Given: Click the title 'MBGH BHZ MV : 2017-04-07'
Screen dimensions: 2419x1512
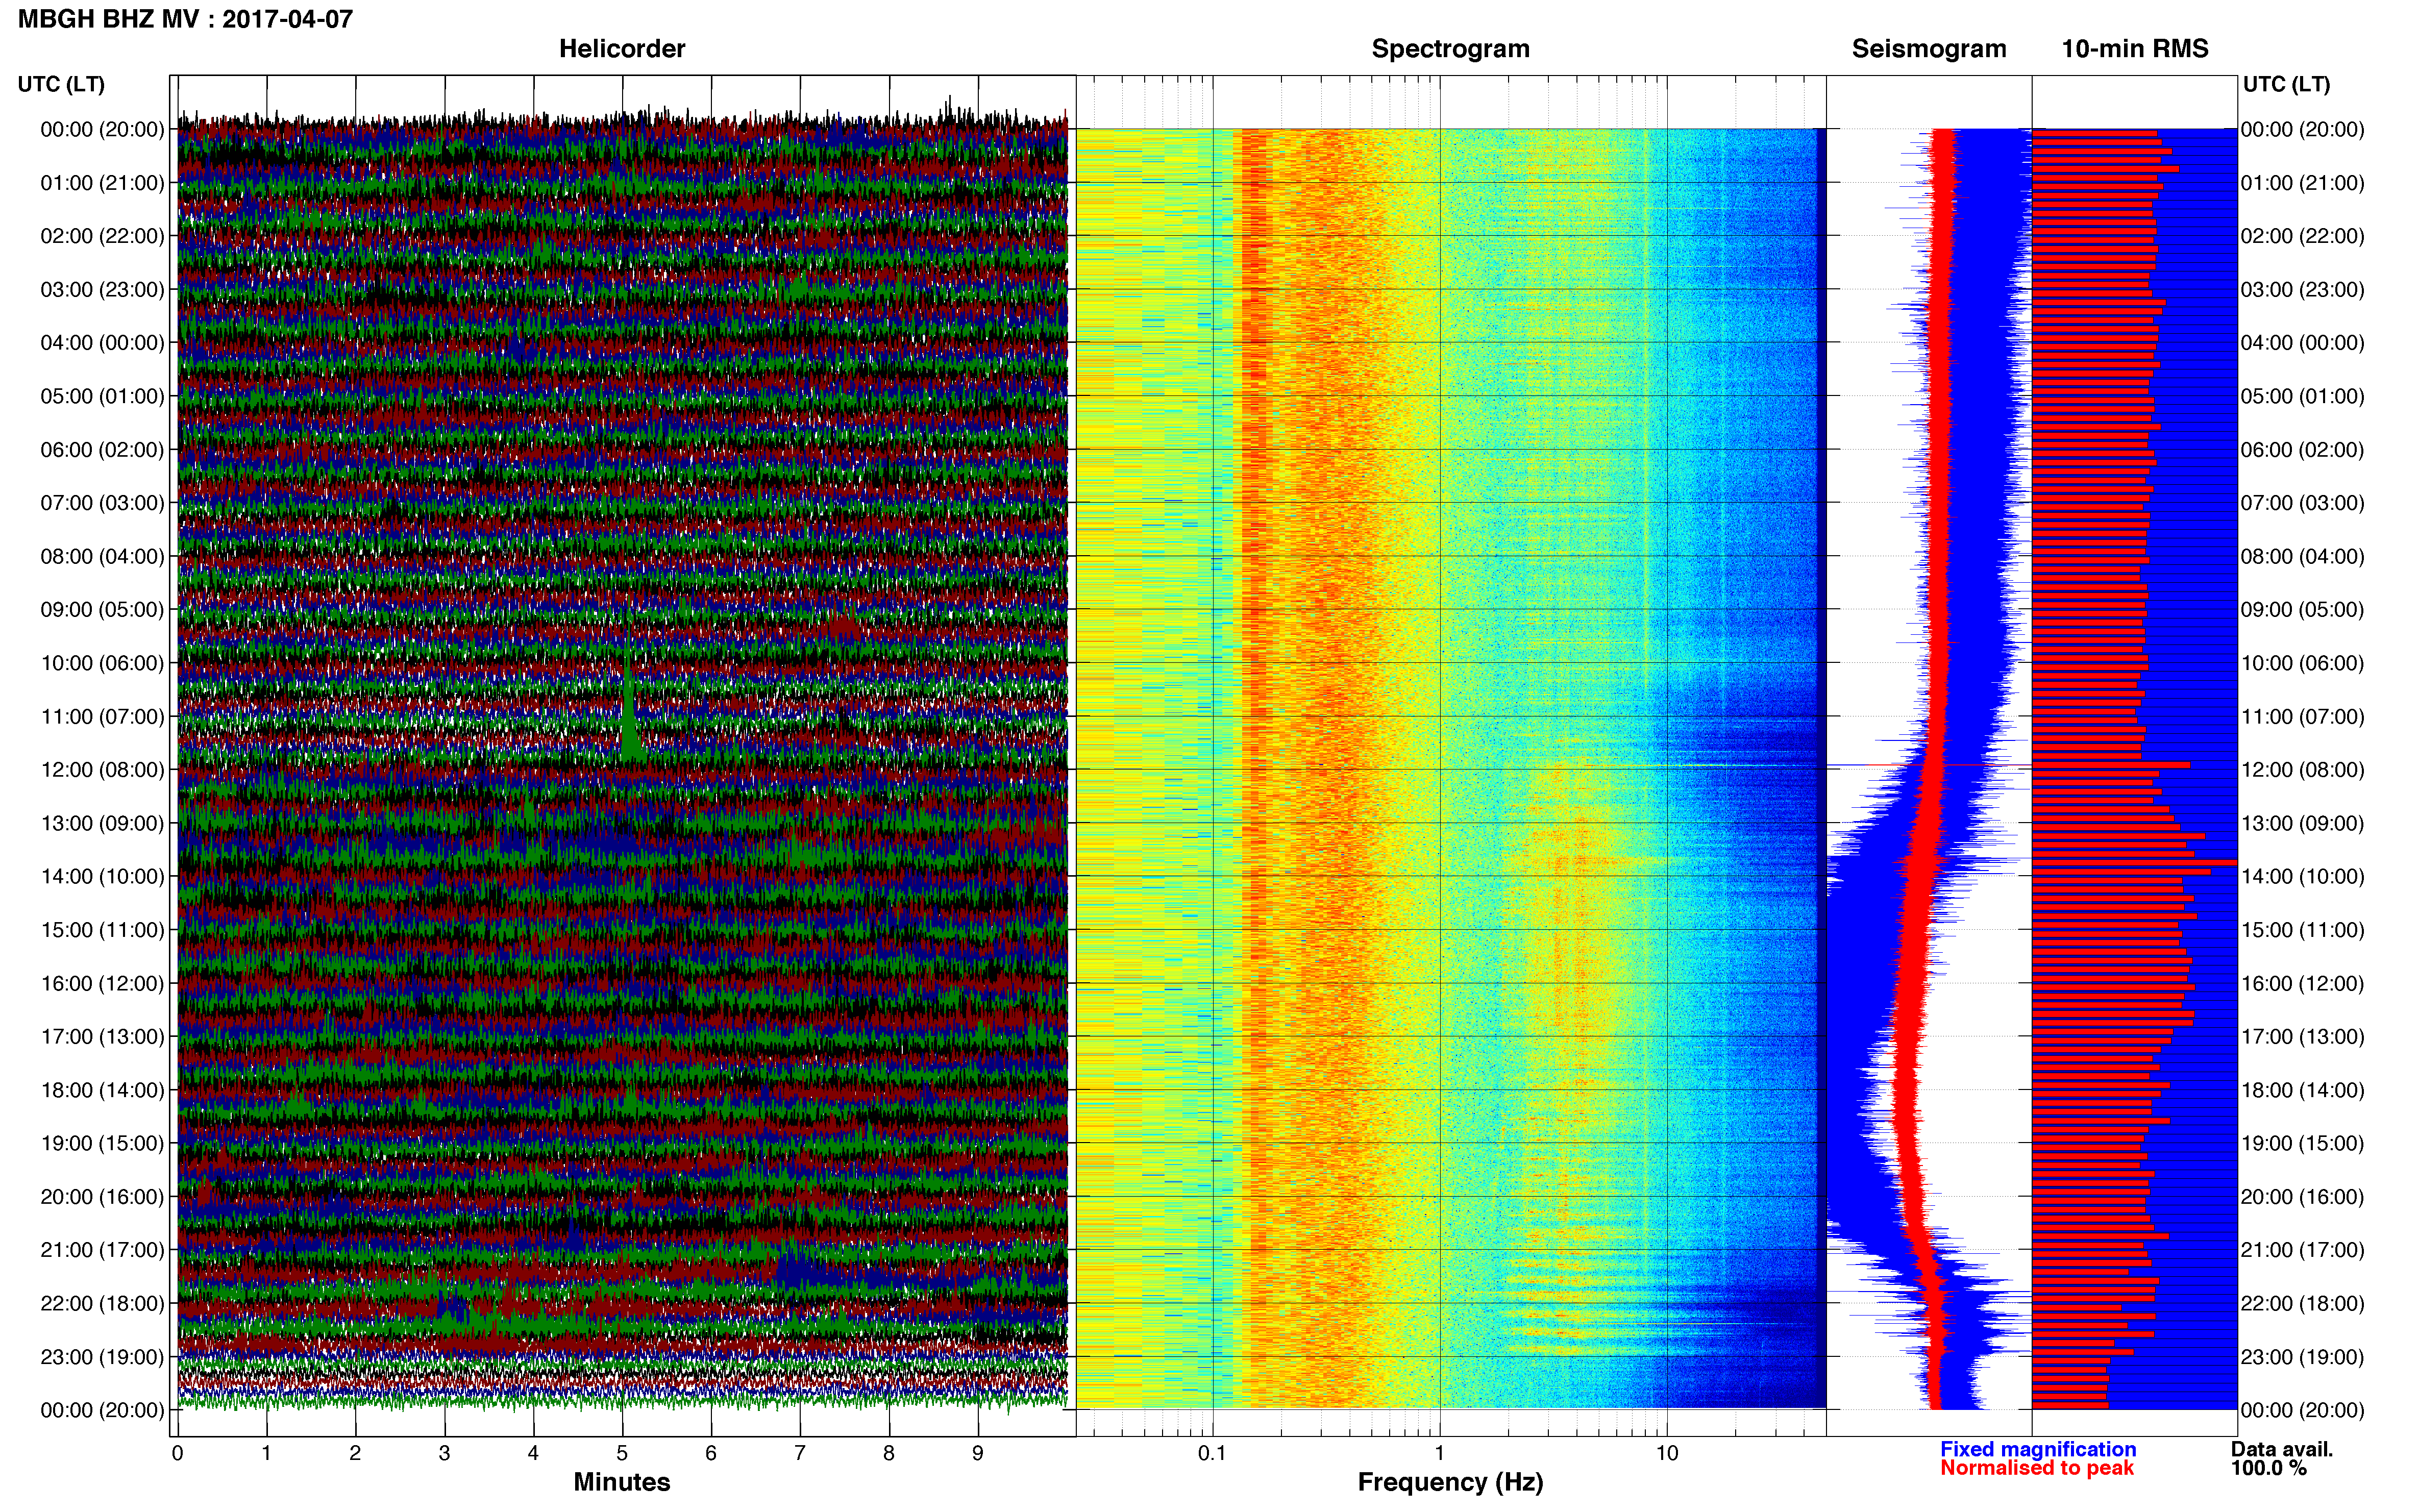Looking at the screenshot, I should (185, 19).
